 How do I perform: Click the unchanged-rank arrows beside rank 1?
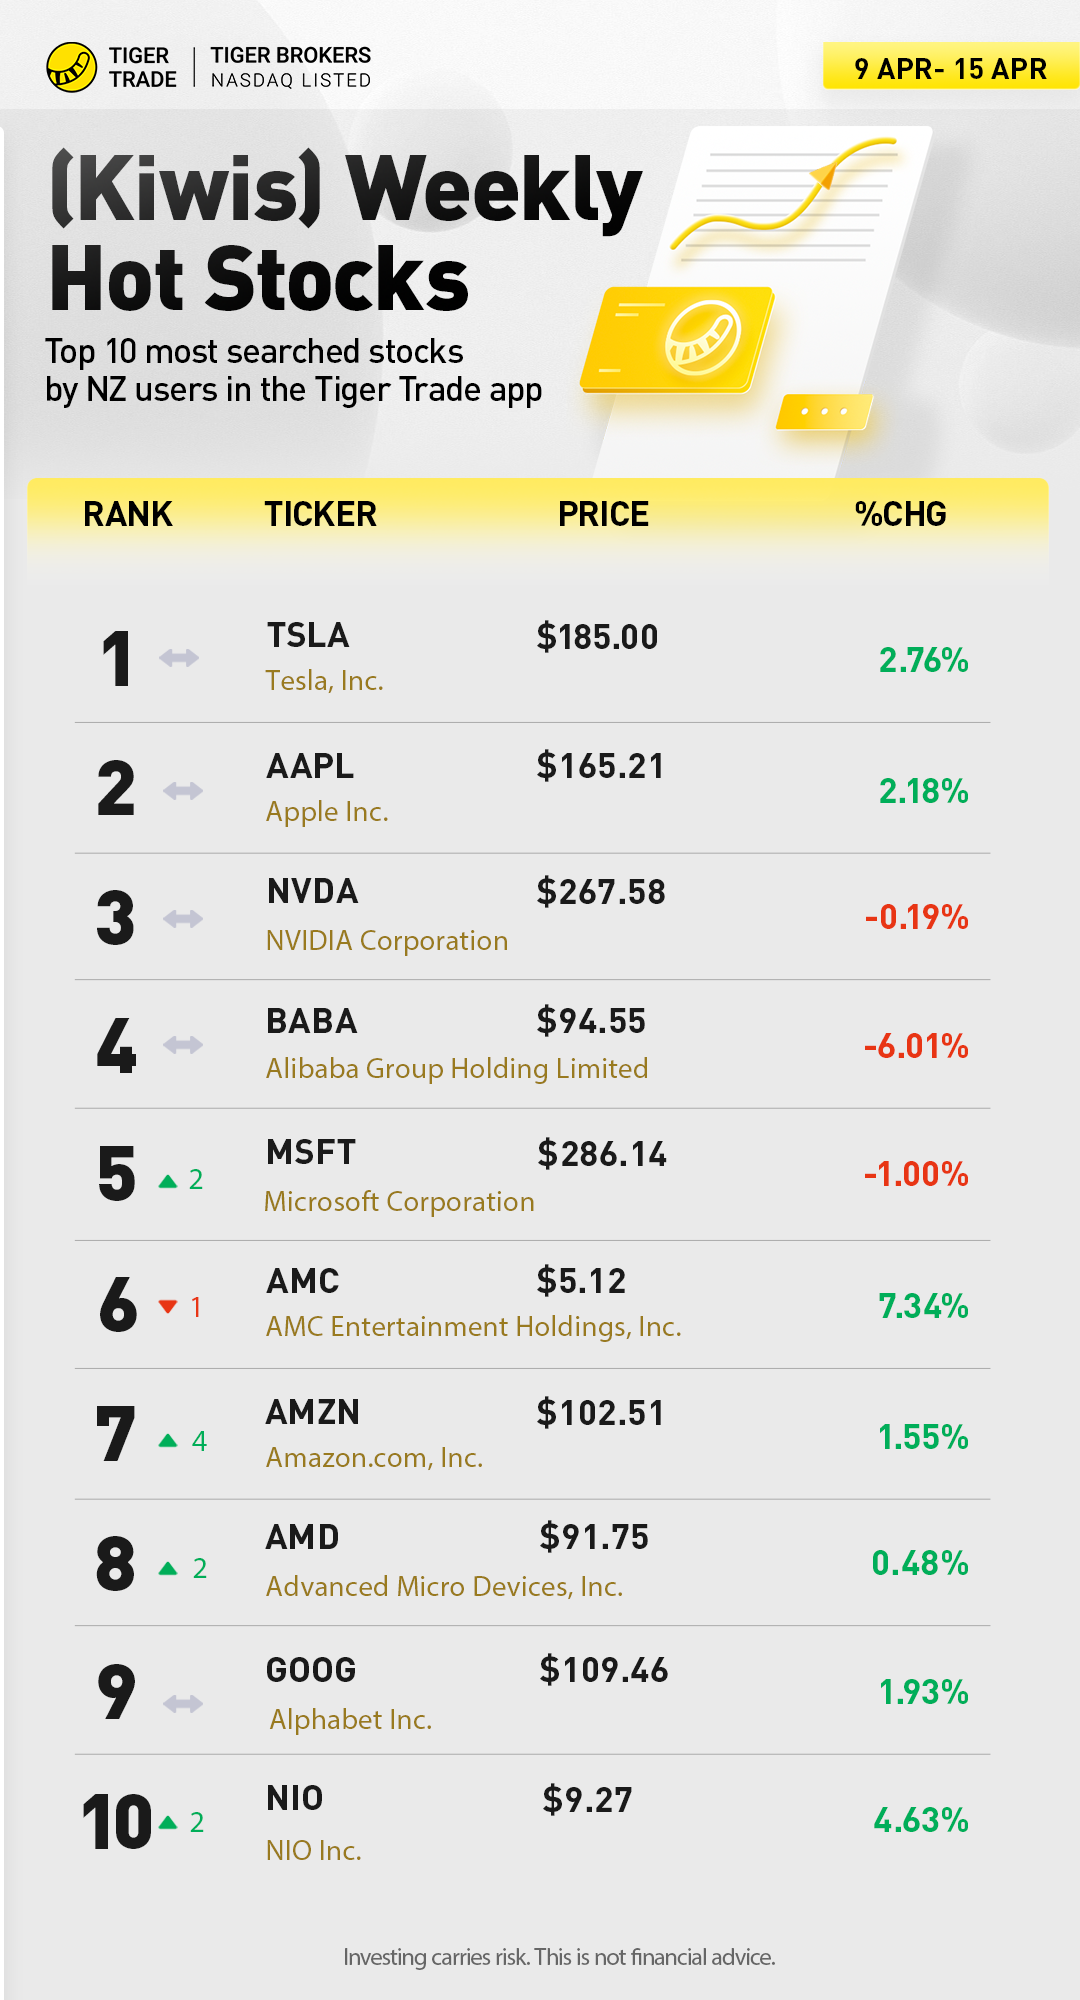[x=179, y=658]
